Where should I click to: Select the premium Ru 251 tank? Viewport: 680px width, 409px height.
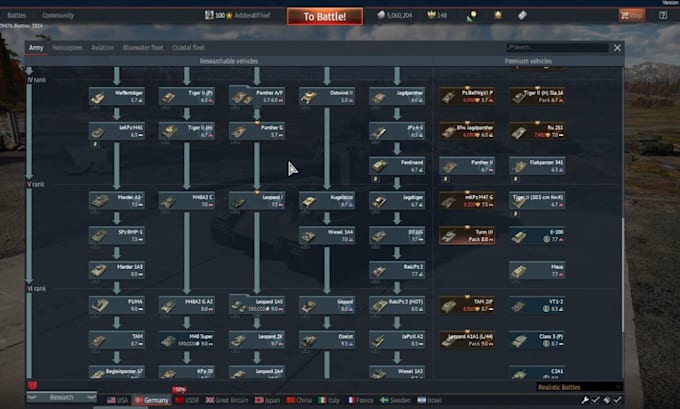537,131
